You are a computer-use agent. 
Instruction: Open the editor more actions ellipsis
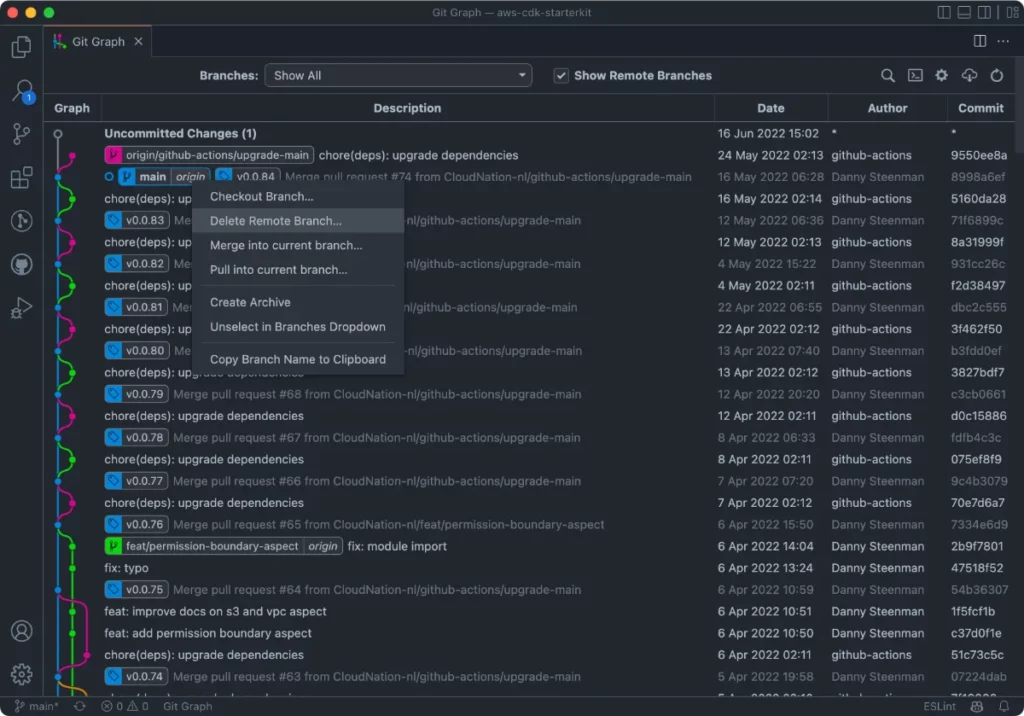pos(1003,41)
